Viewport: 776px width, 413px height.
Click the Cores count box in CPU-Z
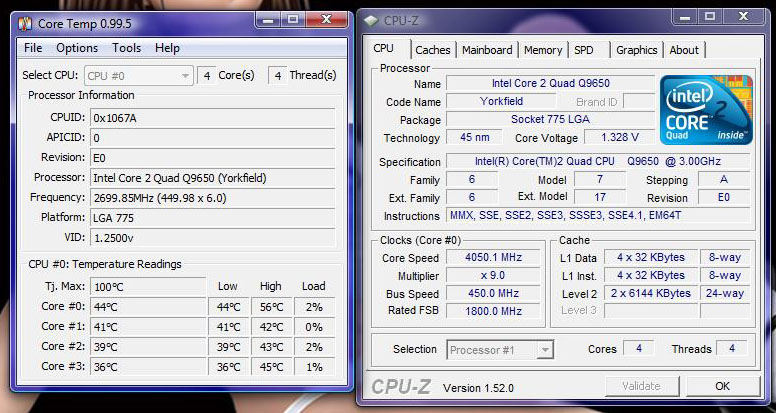(x=638, y=349)
